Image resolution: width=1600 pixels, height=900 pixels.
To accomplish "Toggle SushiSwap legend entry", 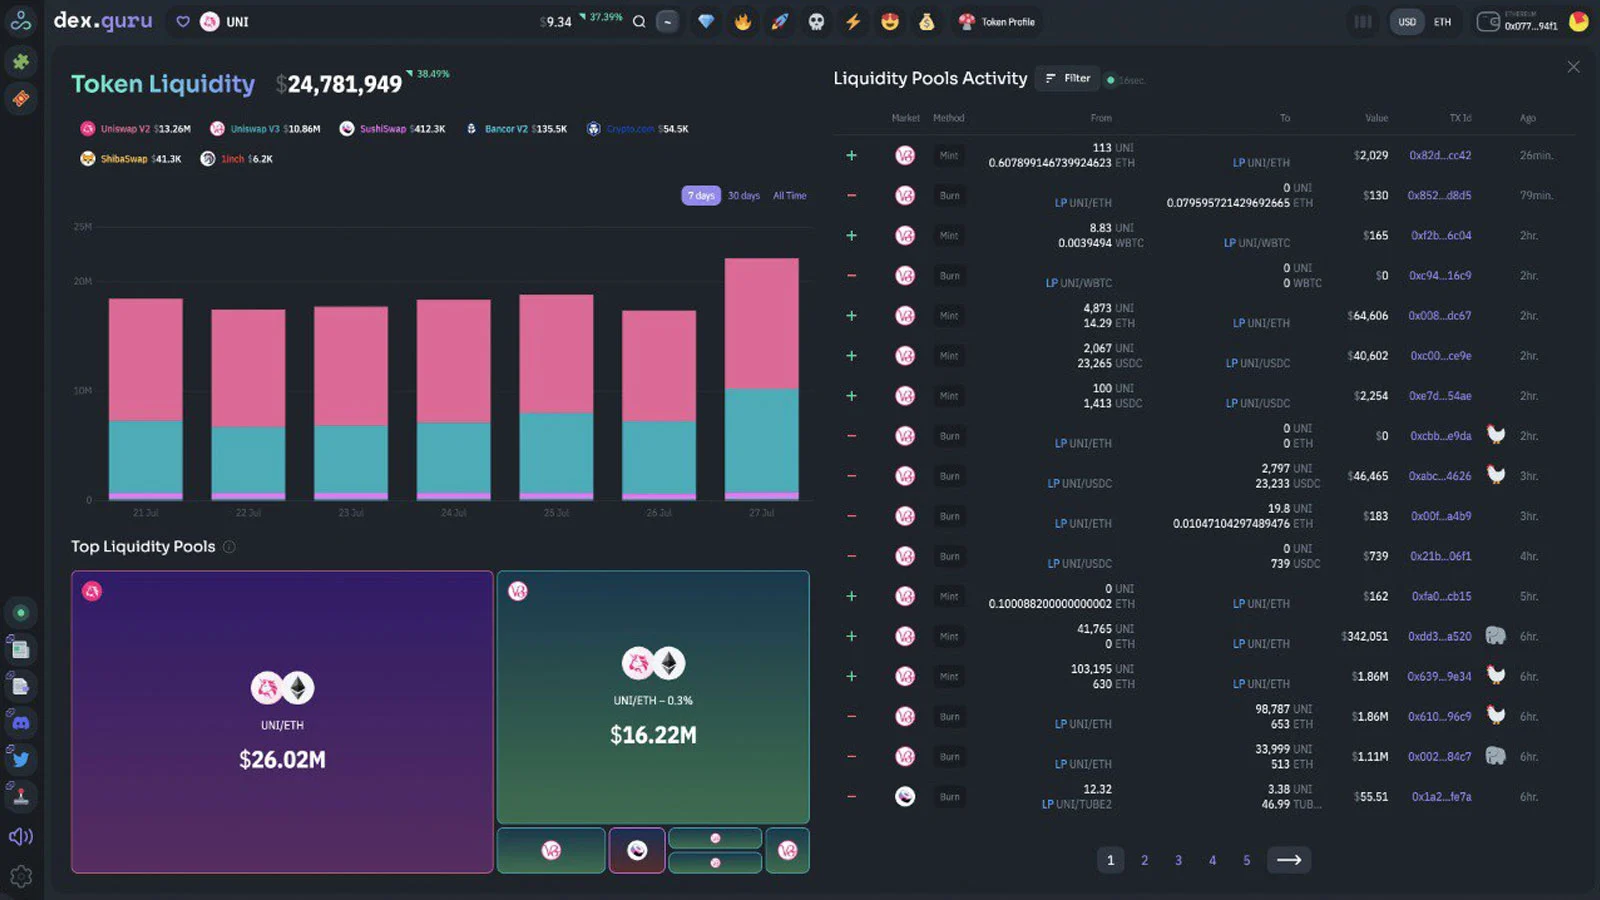I will [x=393, y=129].
